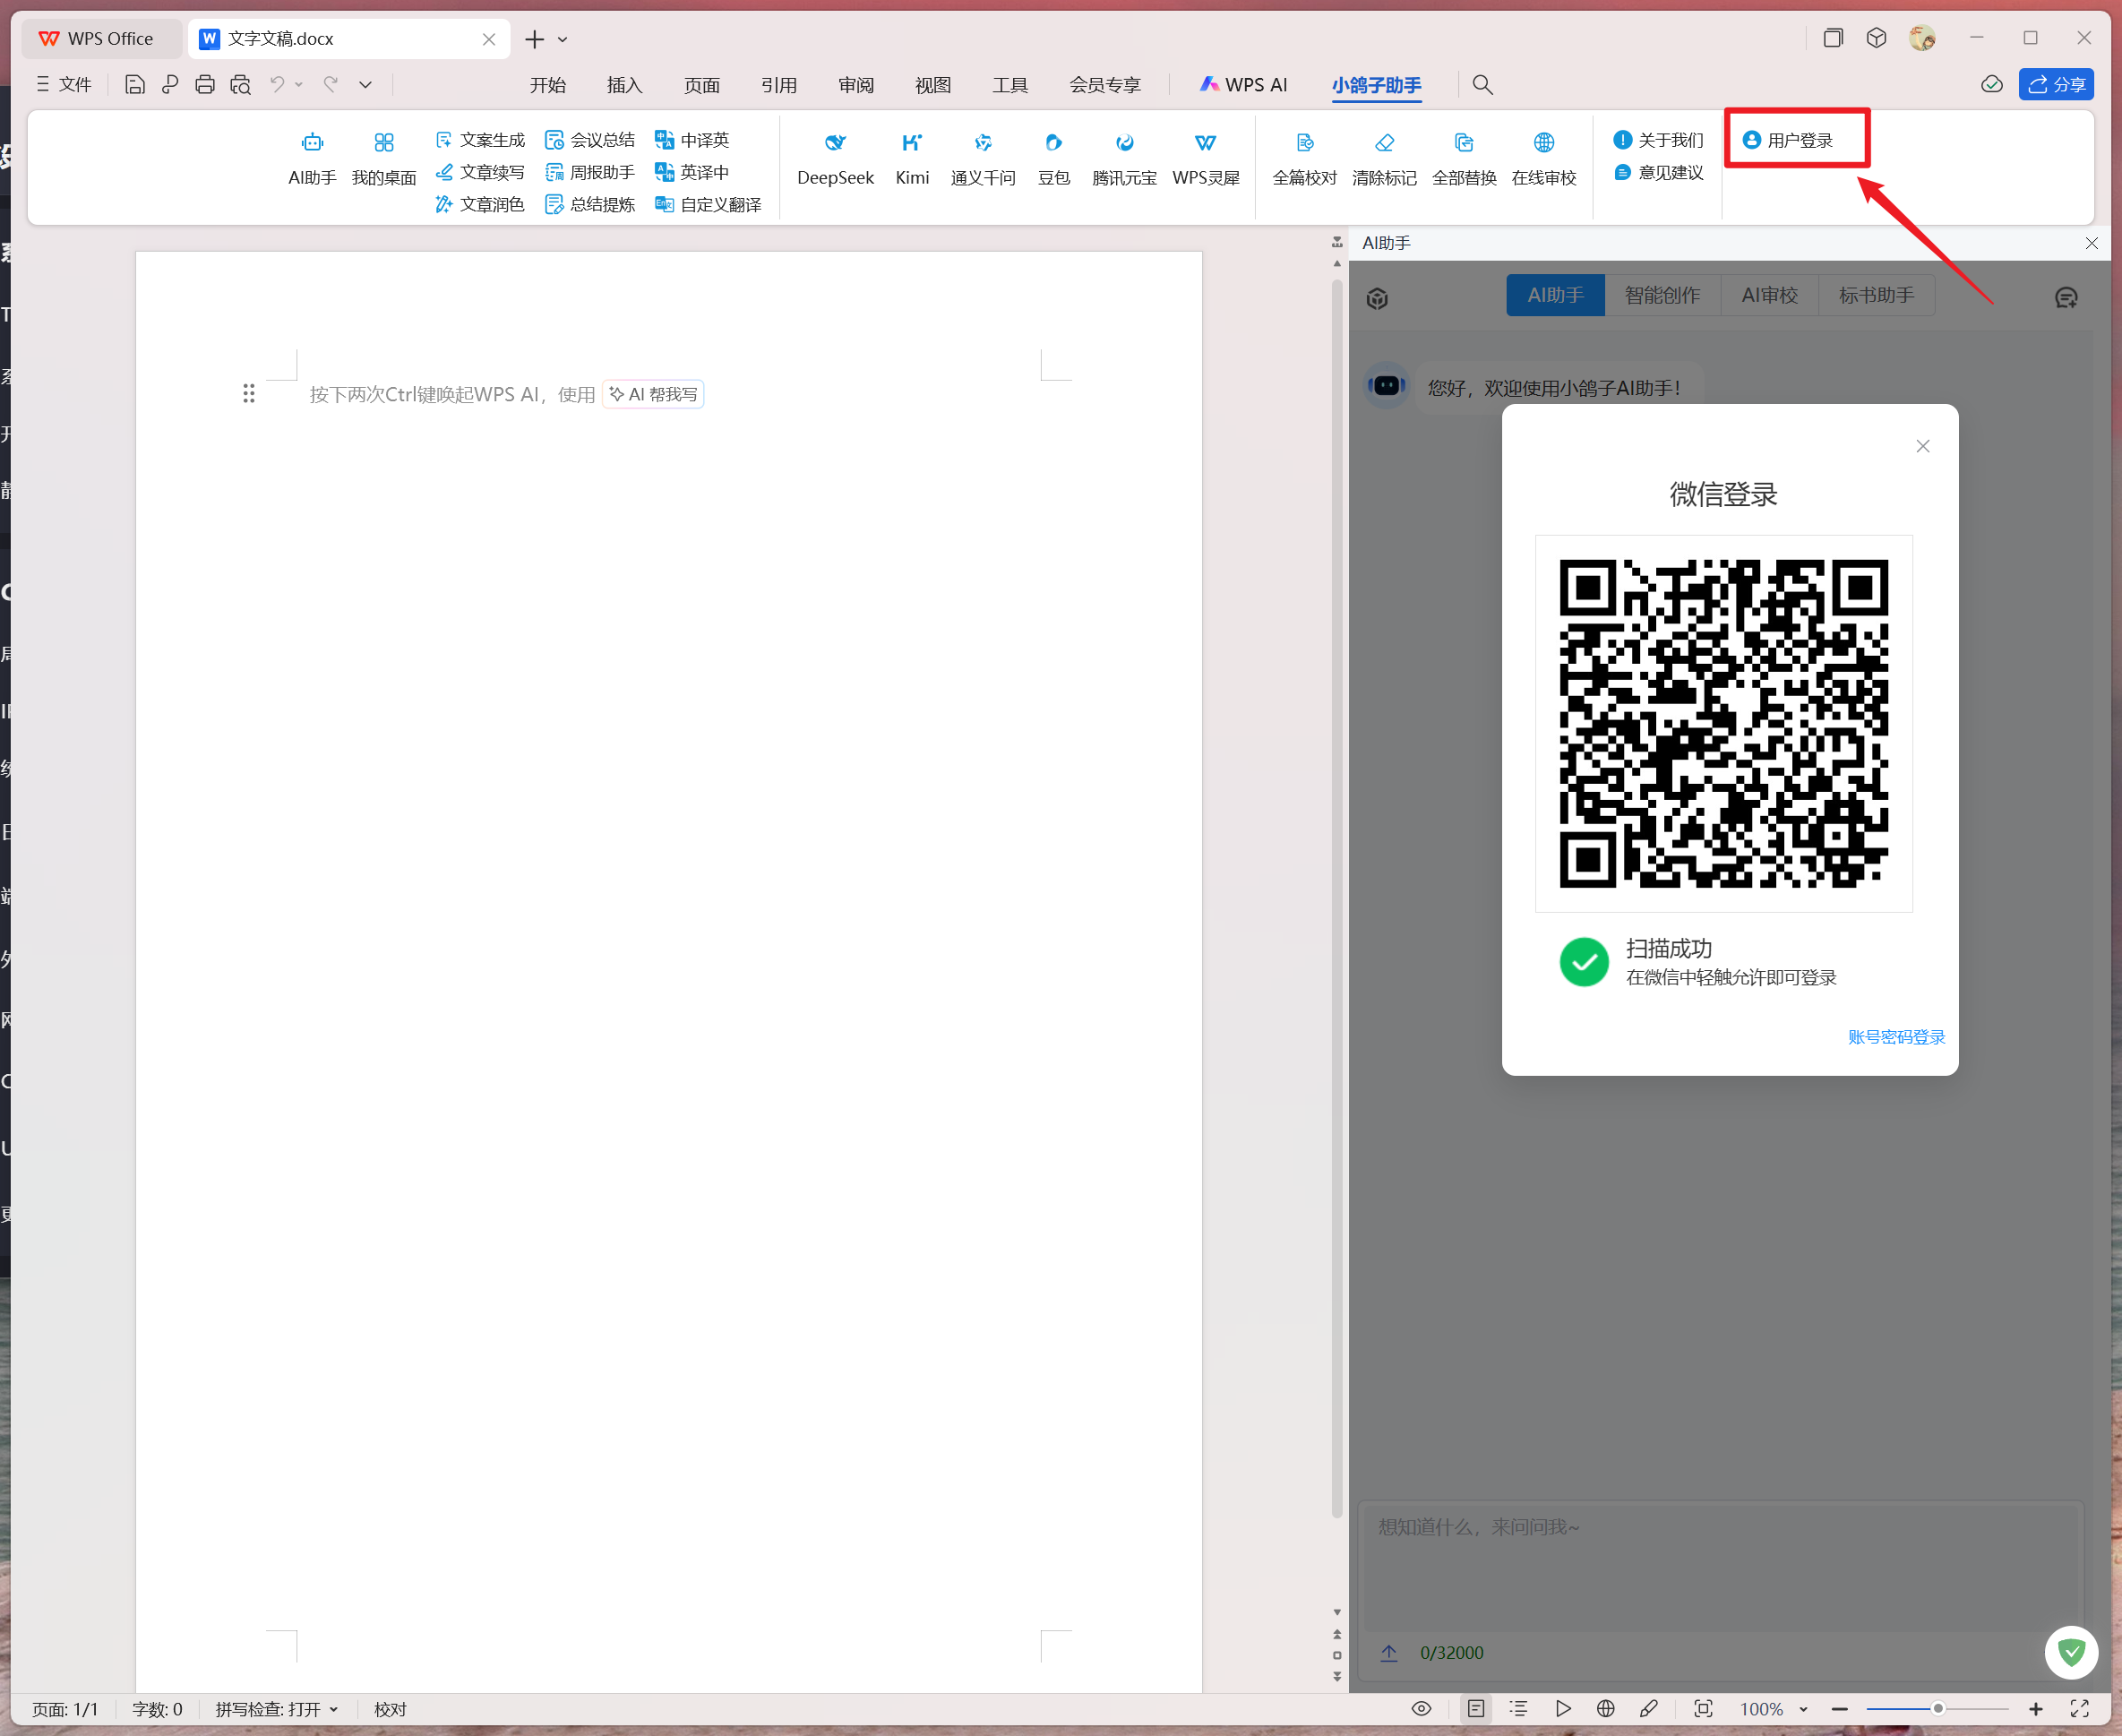
Task: Click the chat message input field
Action: tap(1720, 1567)
